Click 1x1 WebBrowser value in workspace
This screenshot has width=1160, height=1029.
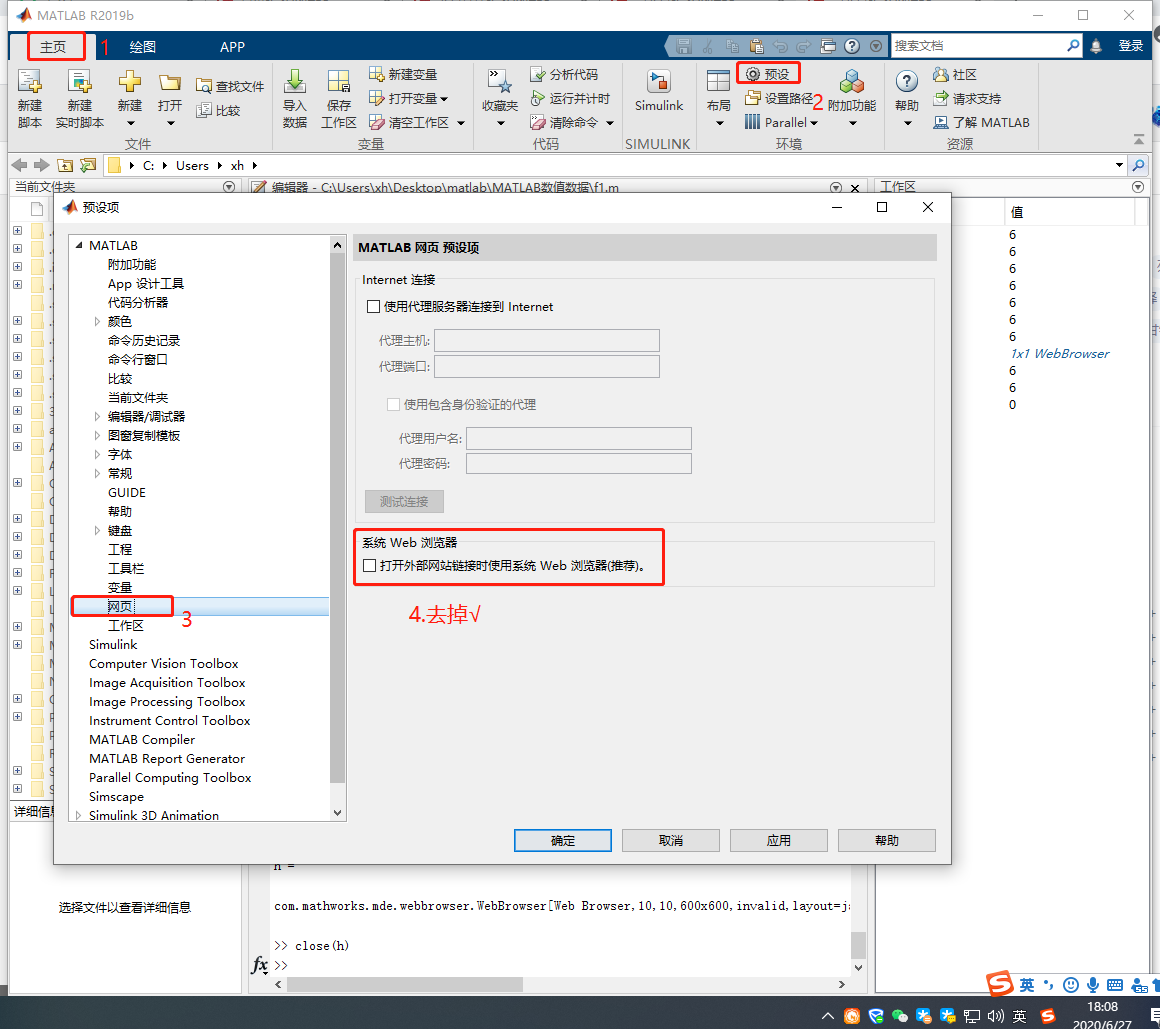coord(1059,354)
